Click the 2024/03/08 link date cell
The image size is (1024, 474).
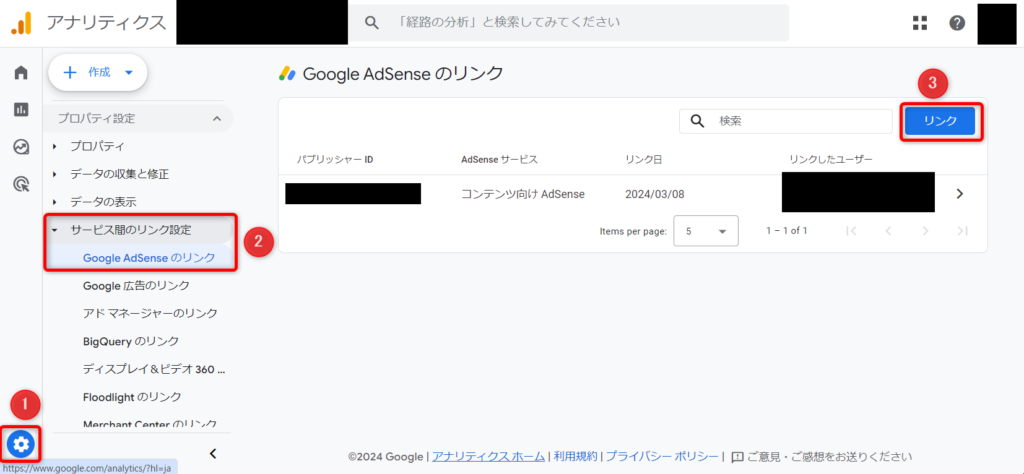(654, 194)
